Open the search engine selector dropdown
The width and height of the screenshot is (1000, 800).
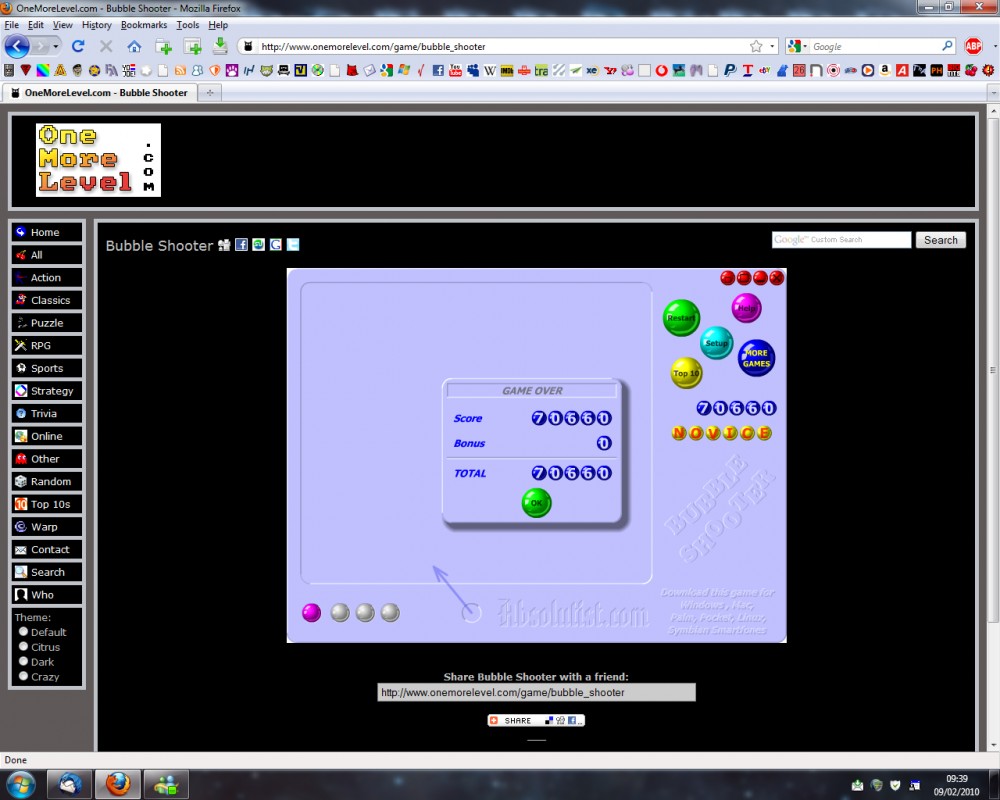798,46
